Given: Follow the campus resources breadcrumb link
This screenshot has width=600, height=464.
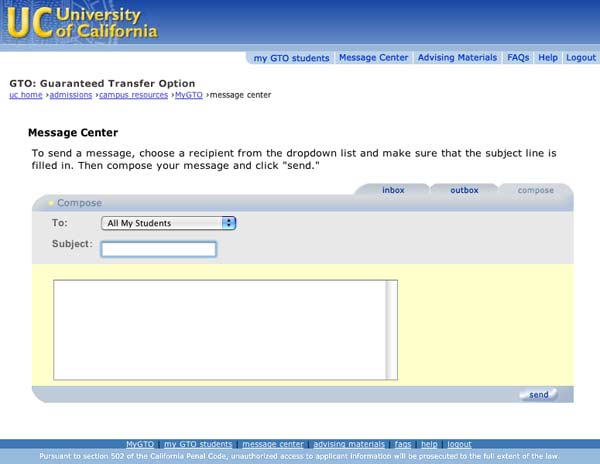Looking at the screenshot, I should 134,95.
